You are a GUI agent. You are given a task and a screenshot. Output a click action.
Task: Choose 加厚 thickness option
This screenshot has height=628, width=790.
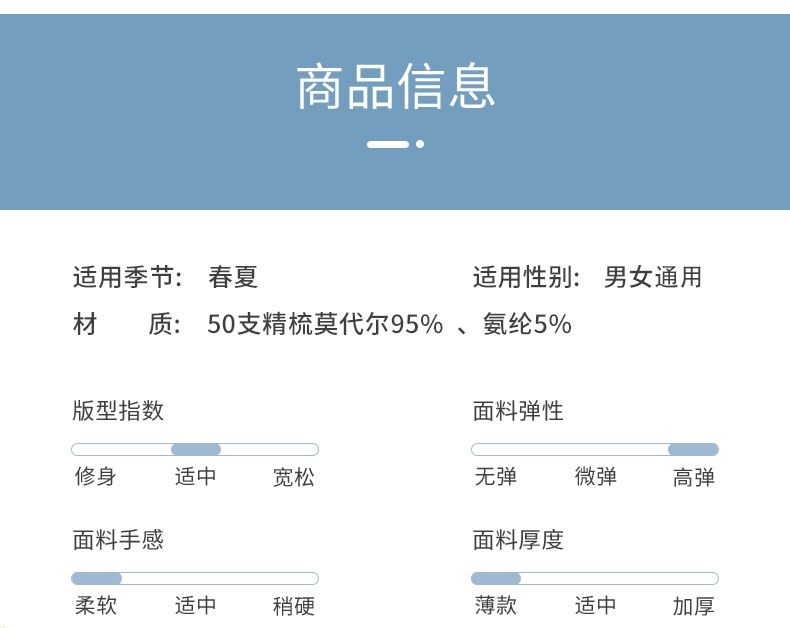[x=694, y=606]
